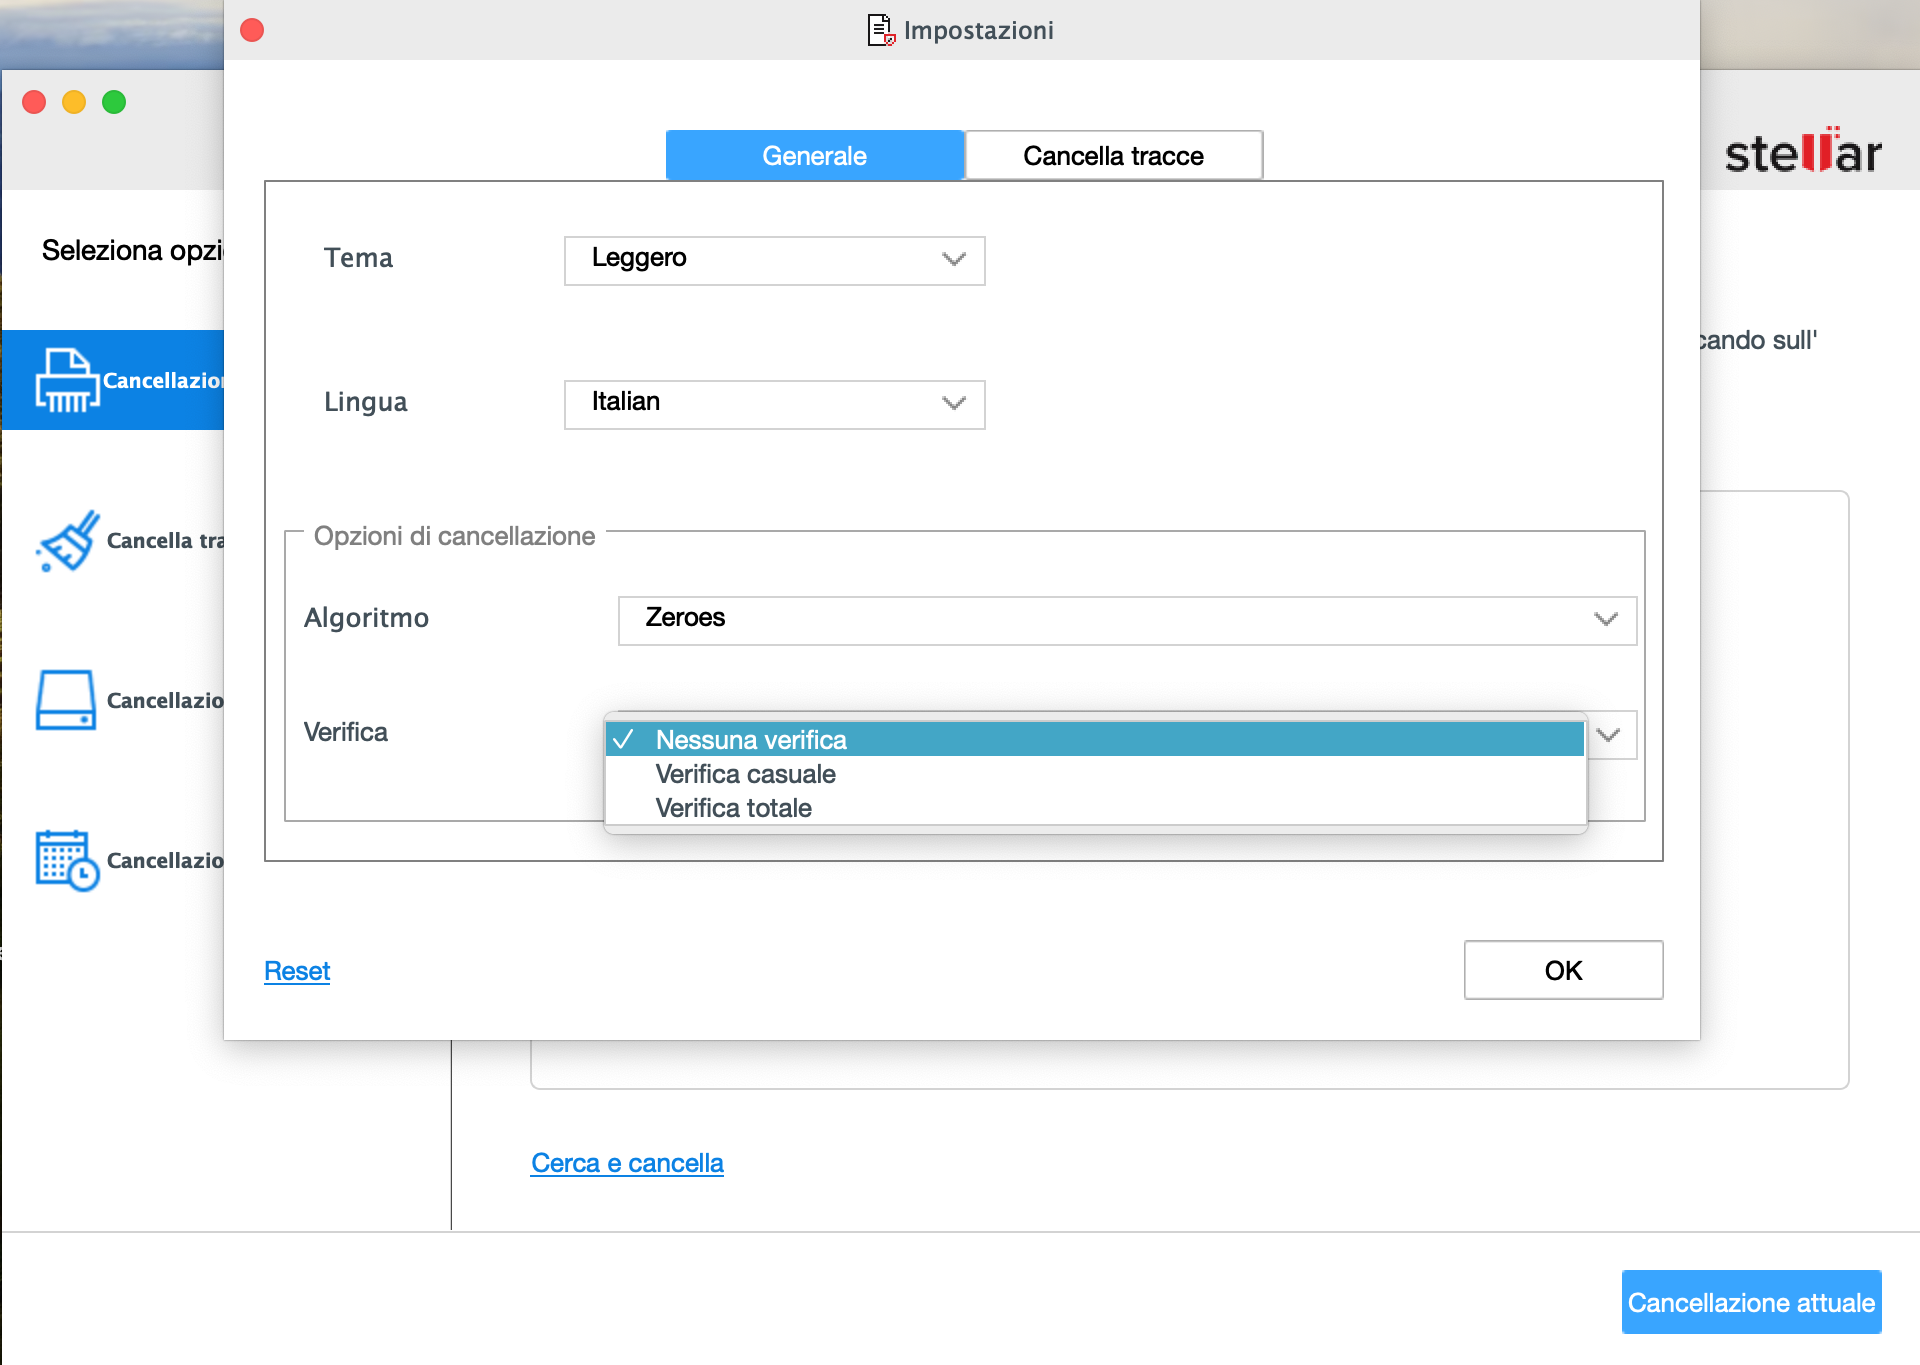This screenshot has height=1365, width=1920.
Task: Click the Reset link
Action: (297, 971)
